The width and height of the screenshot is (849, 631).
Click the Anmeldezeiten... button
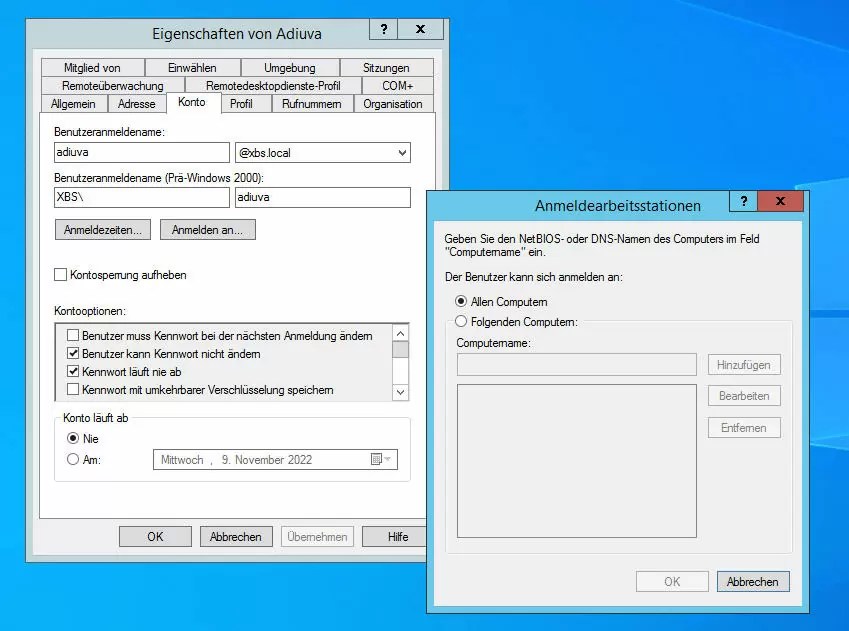click(x=102, y=230)
